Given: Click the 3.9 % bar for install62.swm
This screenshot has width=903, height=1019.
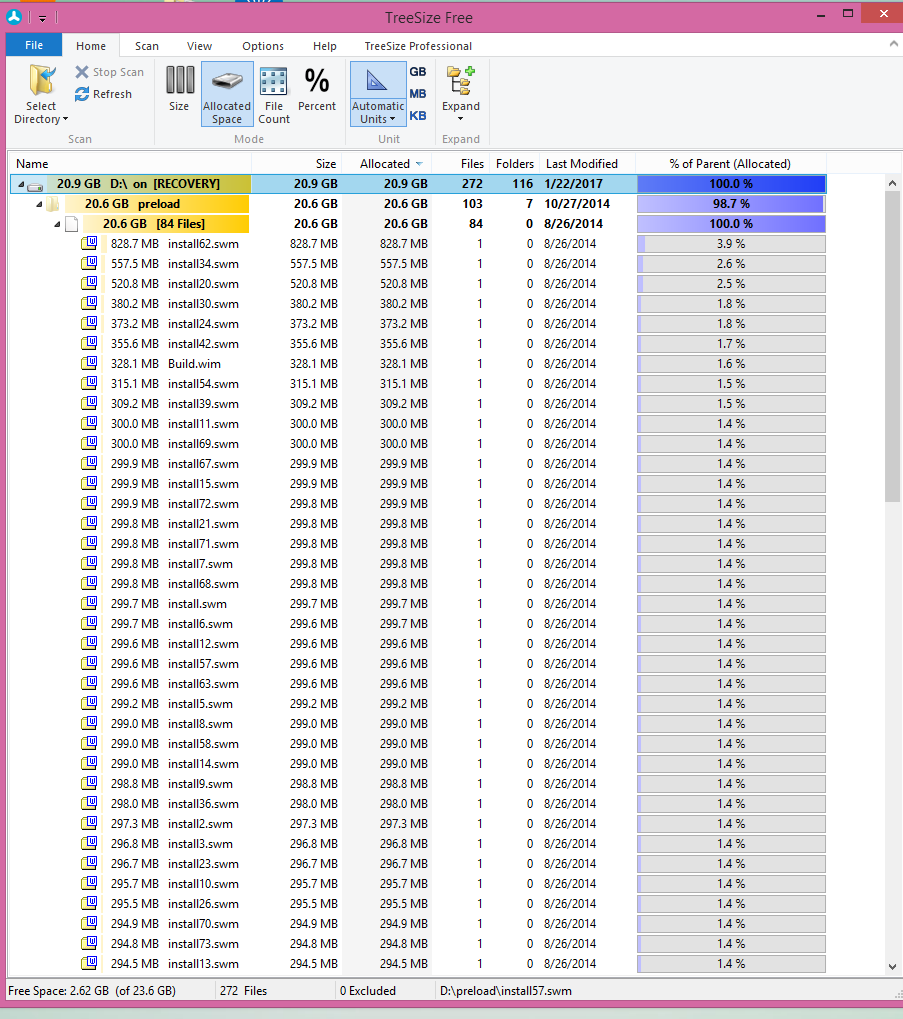Looking at the screenshot, I should (731, 244).
